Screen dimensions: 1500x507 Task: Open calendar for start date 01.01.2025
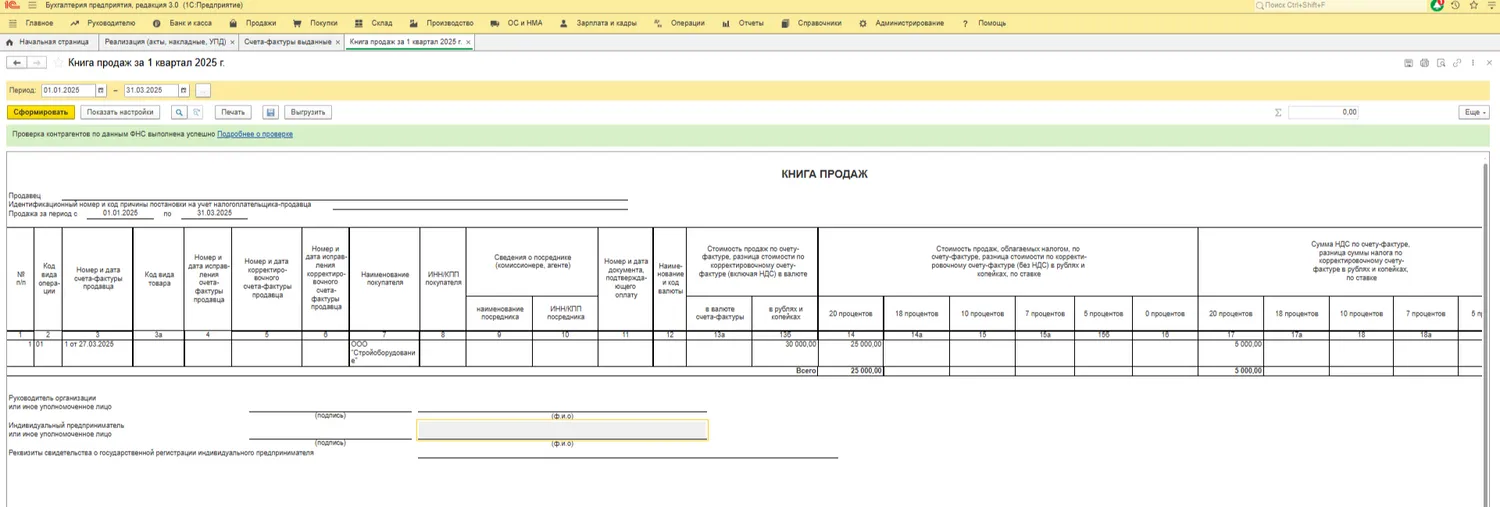[103, 90]
